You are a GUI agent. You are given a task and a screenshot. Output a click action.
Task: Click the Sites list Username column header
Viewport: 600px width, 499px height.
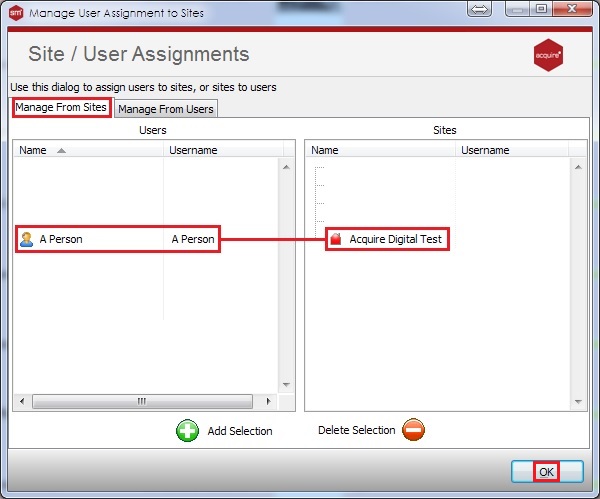pos(512,150)
